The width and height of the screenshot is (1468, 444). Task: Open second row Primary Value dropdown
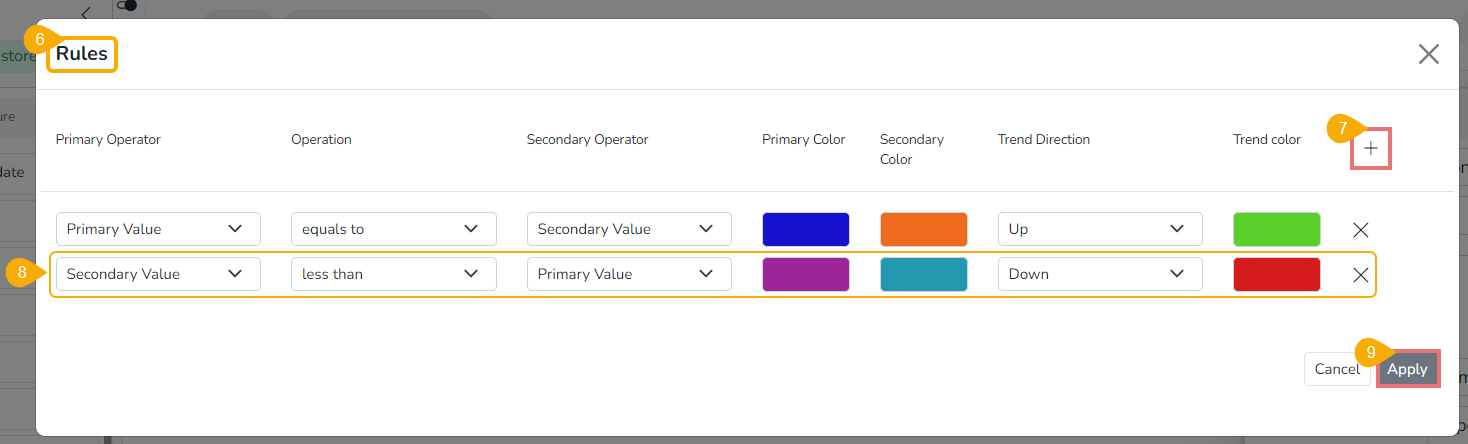tap(629, 274)
